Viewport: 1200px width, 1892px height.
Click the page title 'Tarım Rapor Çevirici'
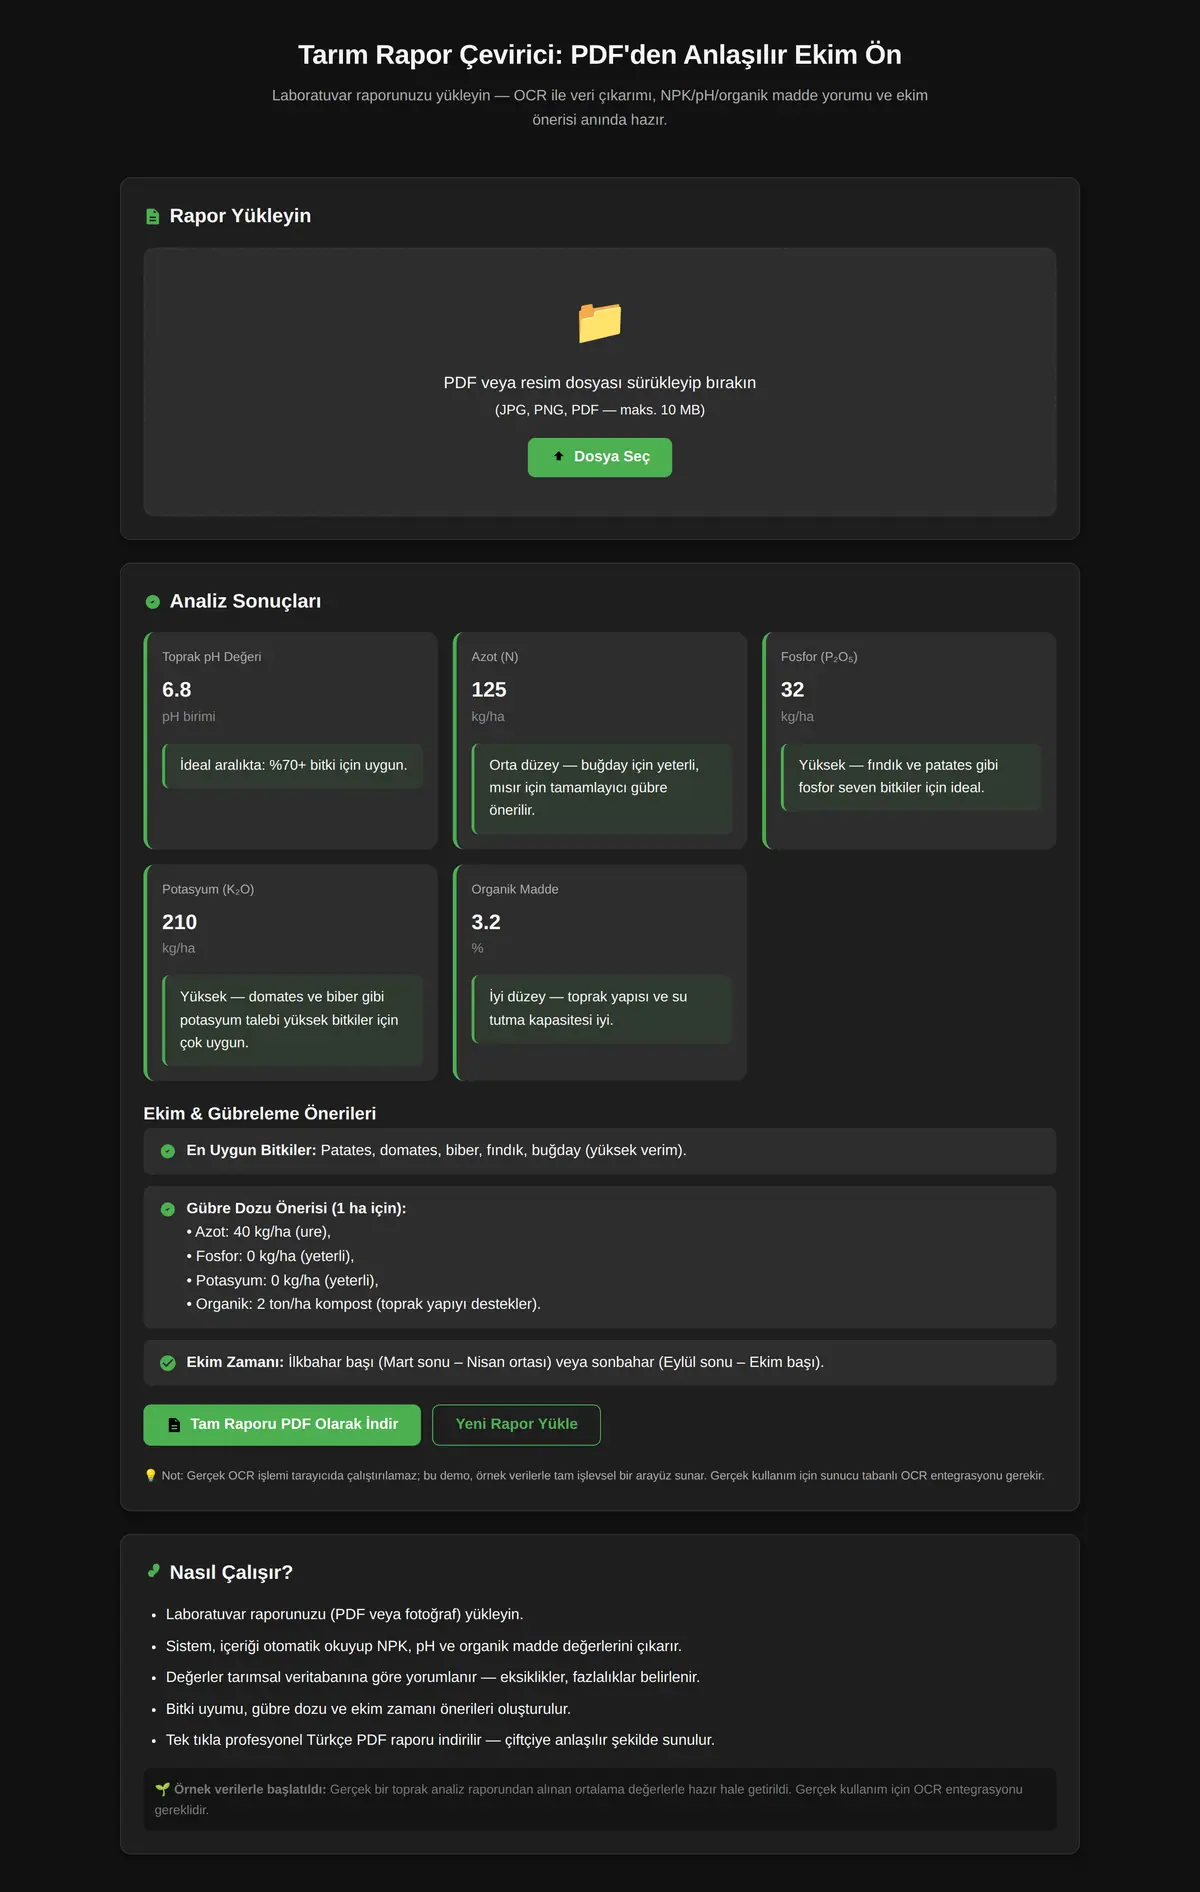click(600, 55)
